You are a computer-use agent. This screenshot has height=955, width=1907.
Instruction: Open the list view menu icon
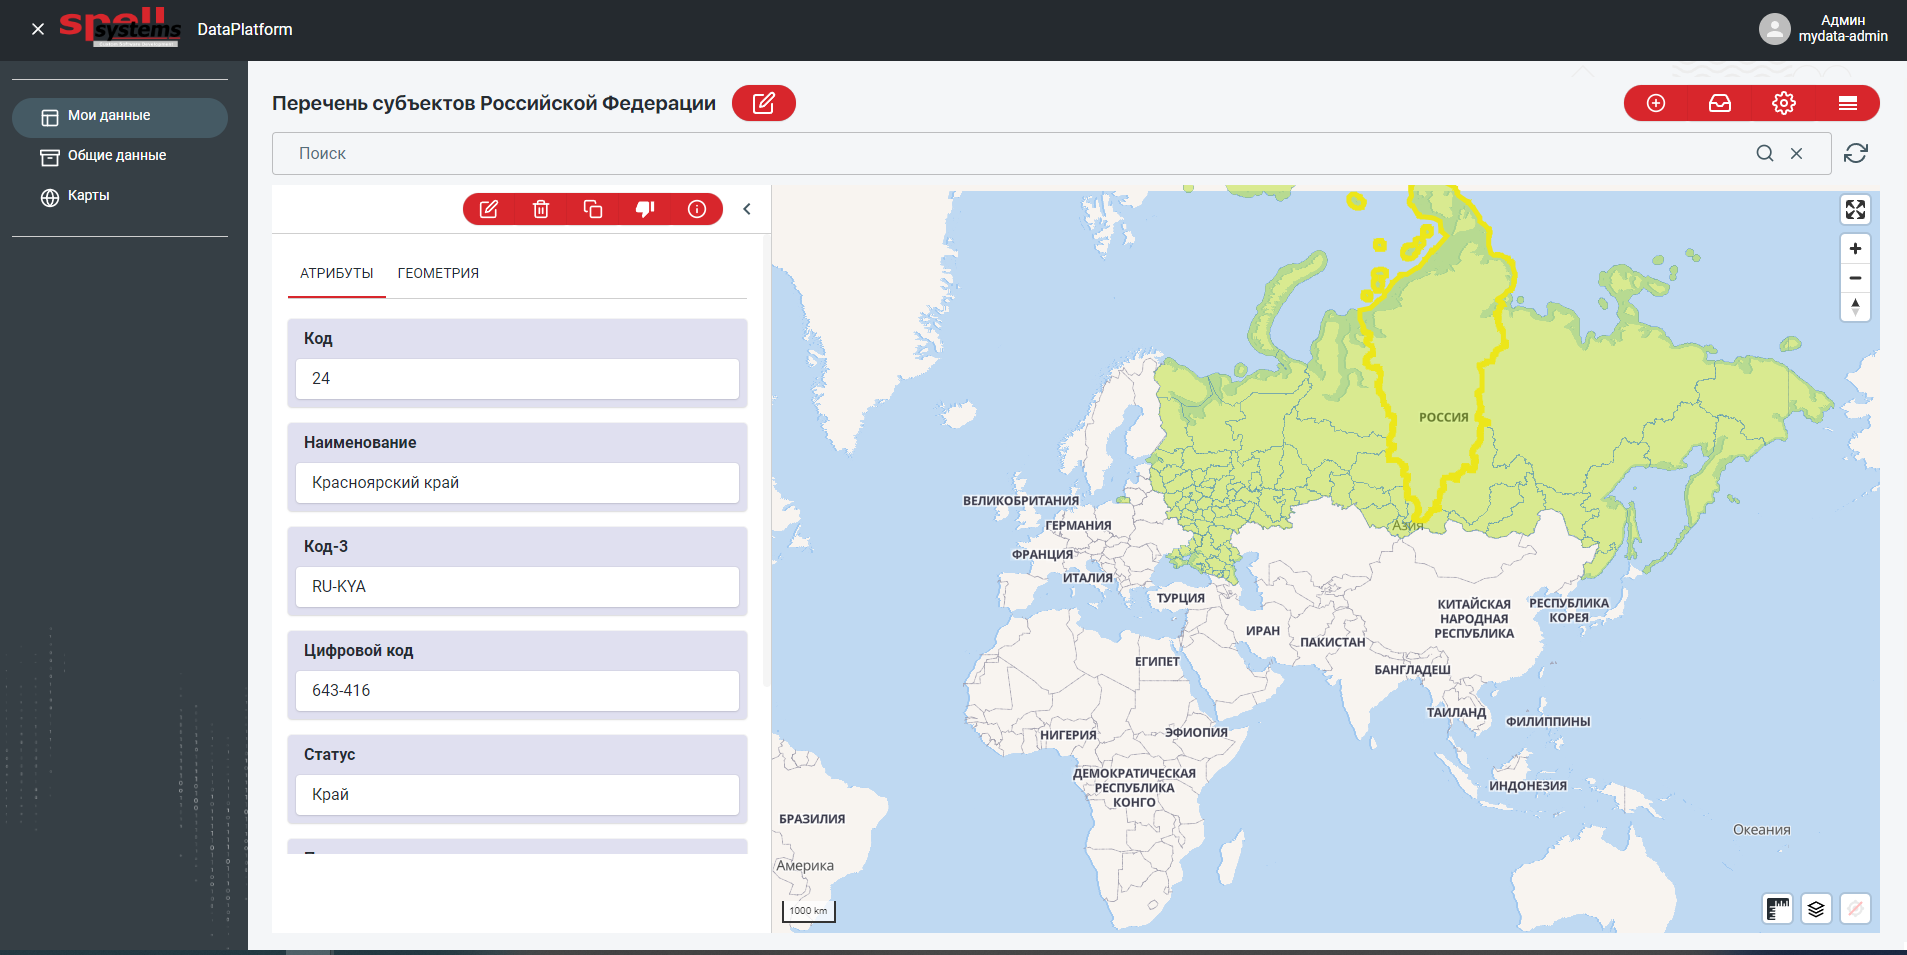click(x=1848, y=103)
